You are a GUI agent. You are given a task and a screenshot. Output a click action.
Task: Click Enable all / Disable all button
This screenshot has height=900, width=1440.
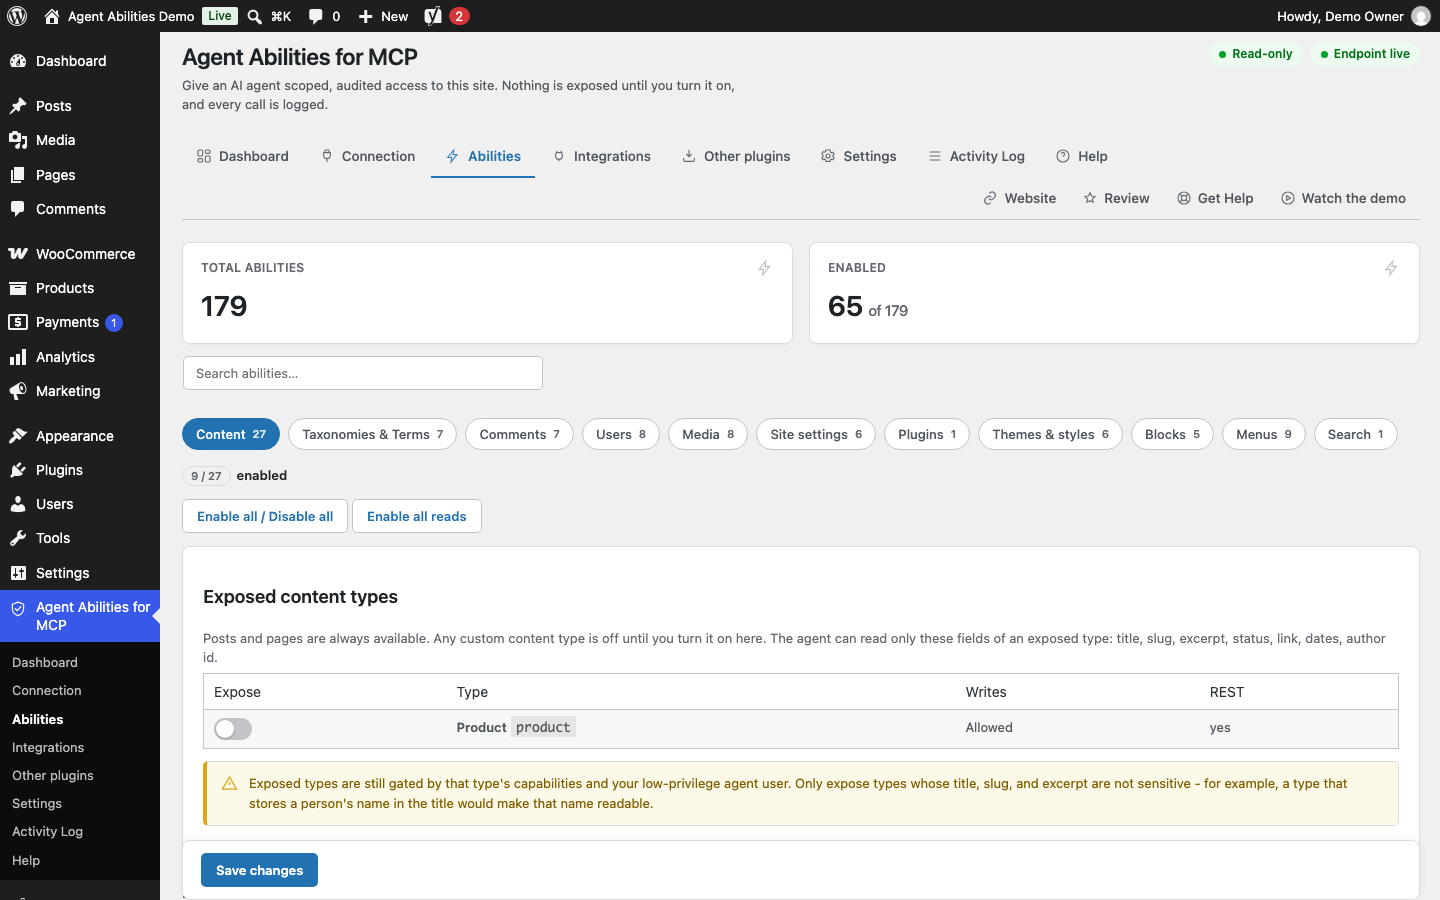[265, 516]
